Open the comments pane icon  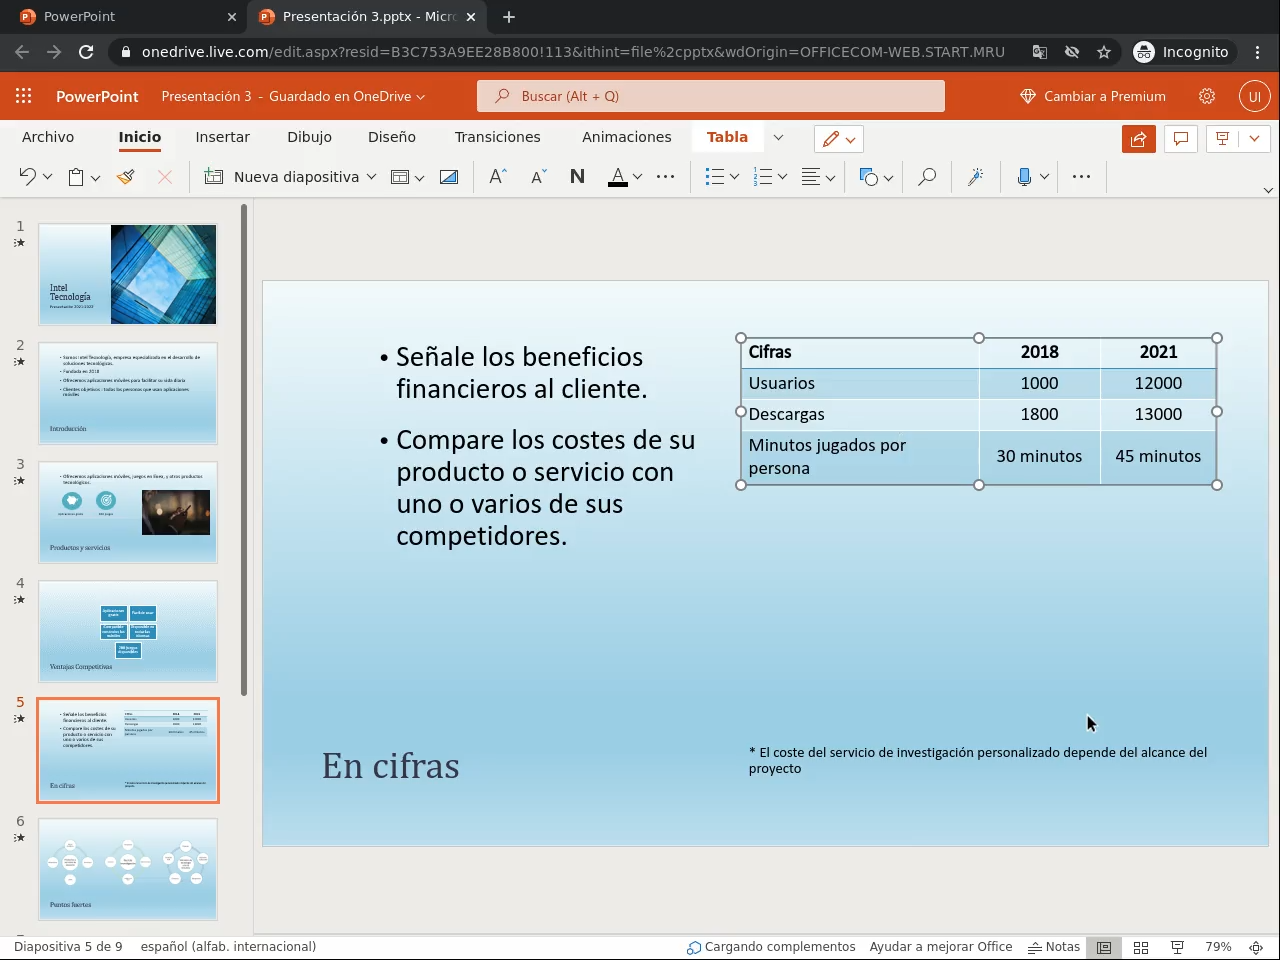(1181, 139)
